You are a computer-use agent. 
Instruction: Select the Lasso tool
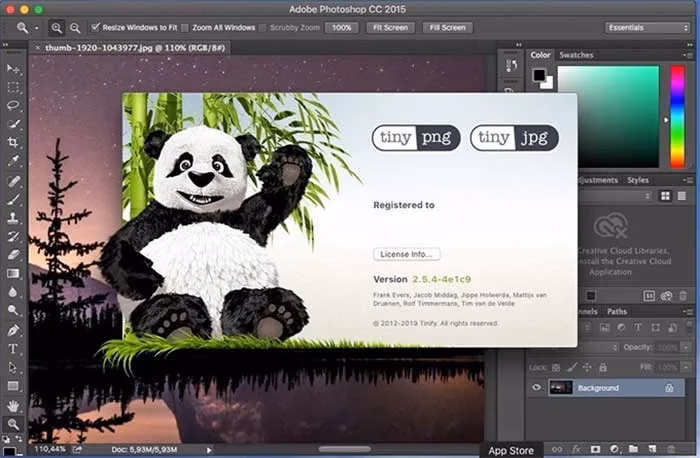(x=13, y=105)
